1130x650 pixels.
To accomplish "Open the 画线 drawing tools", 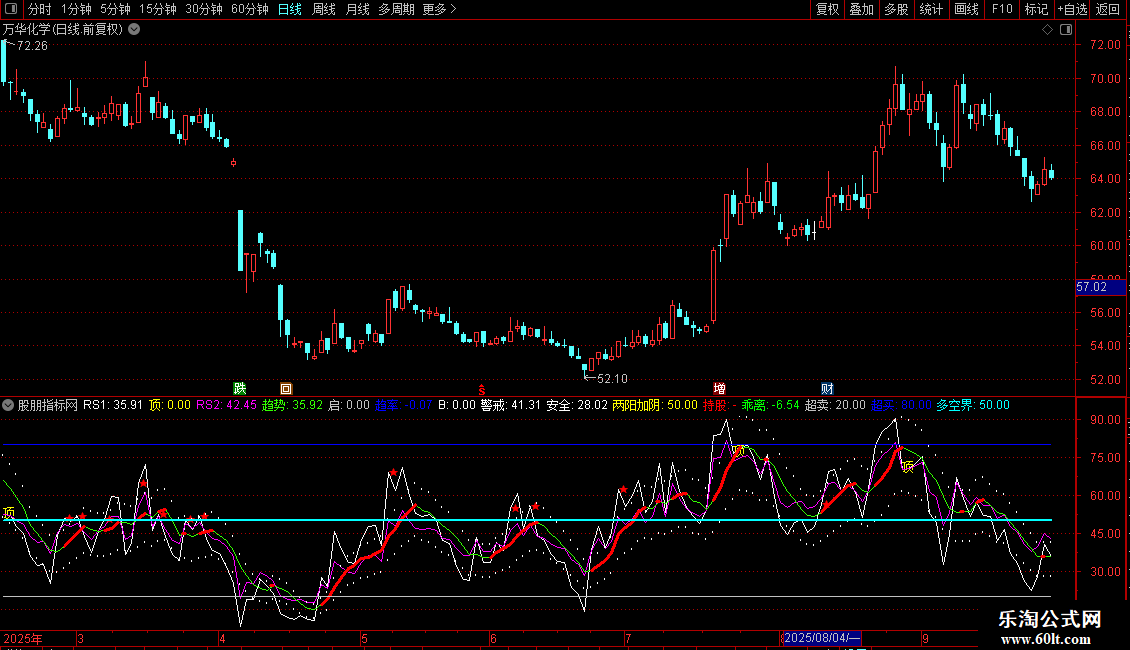I will pos(966,10).
